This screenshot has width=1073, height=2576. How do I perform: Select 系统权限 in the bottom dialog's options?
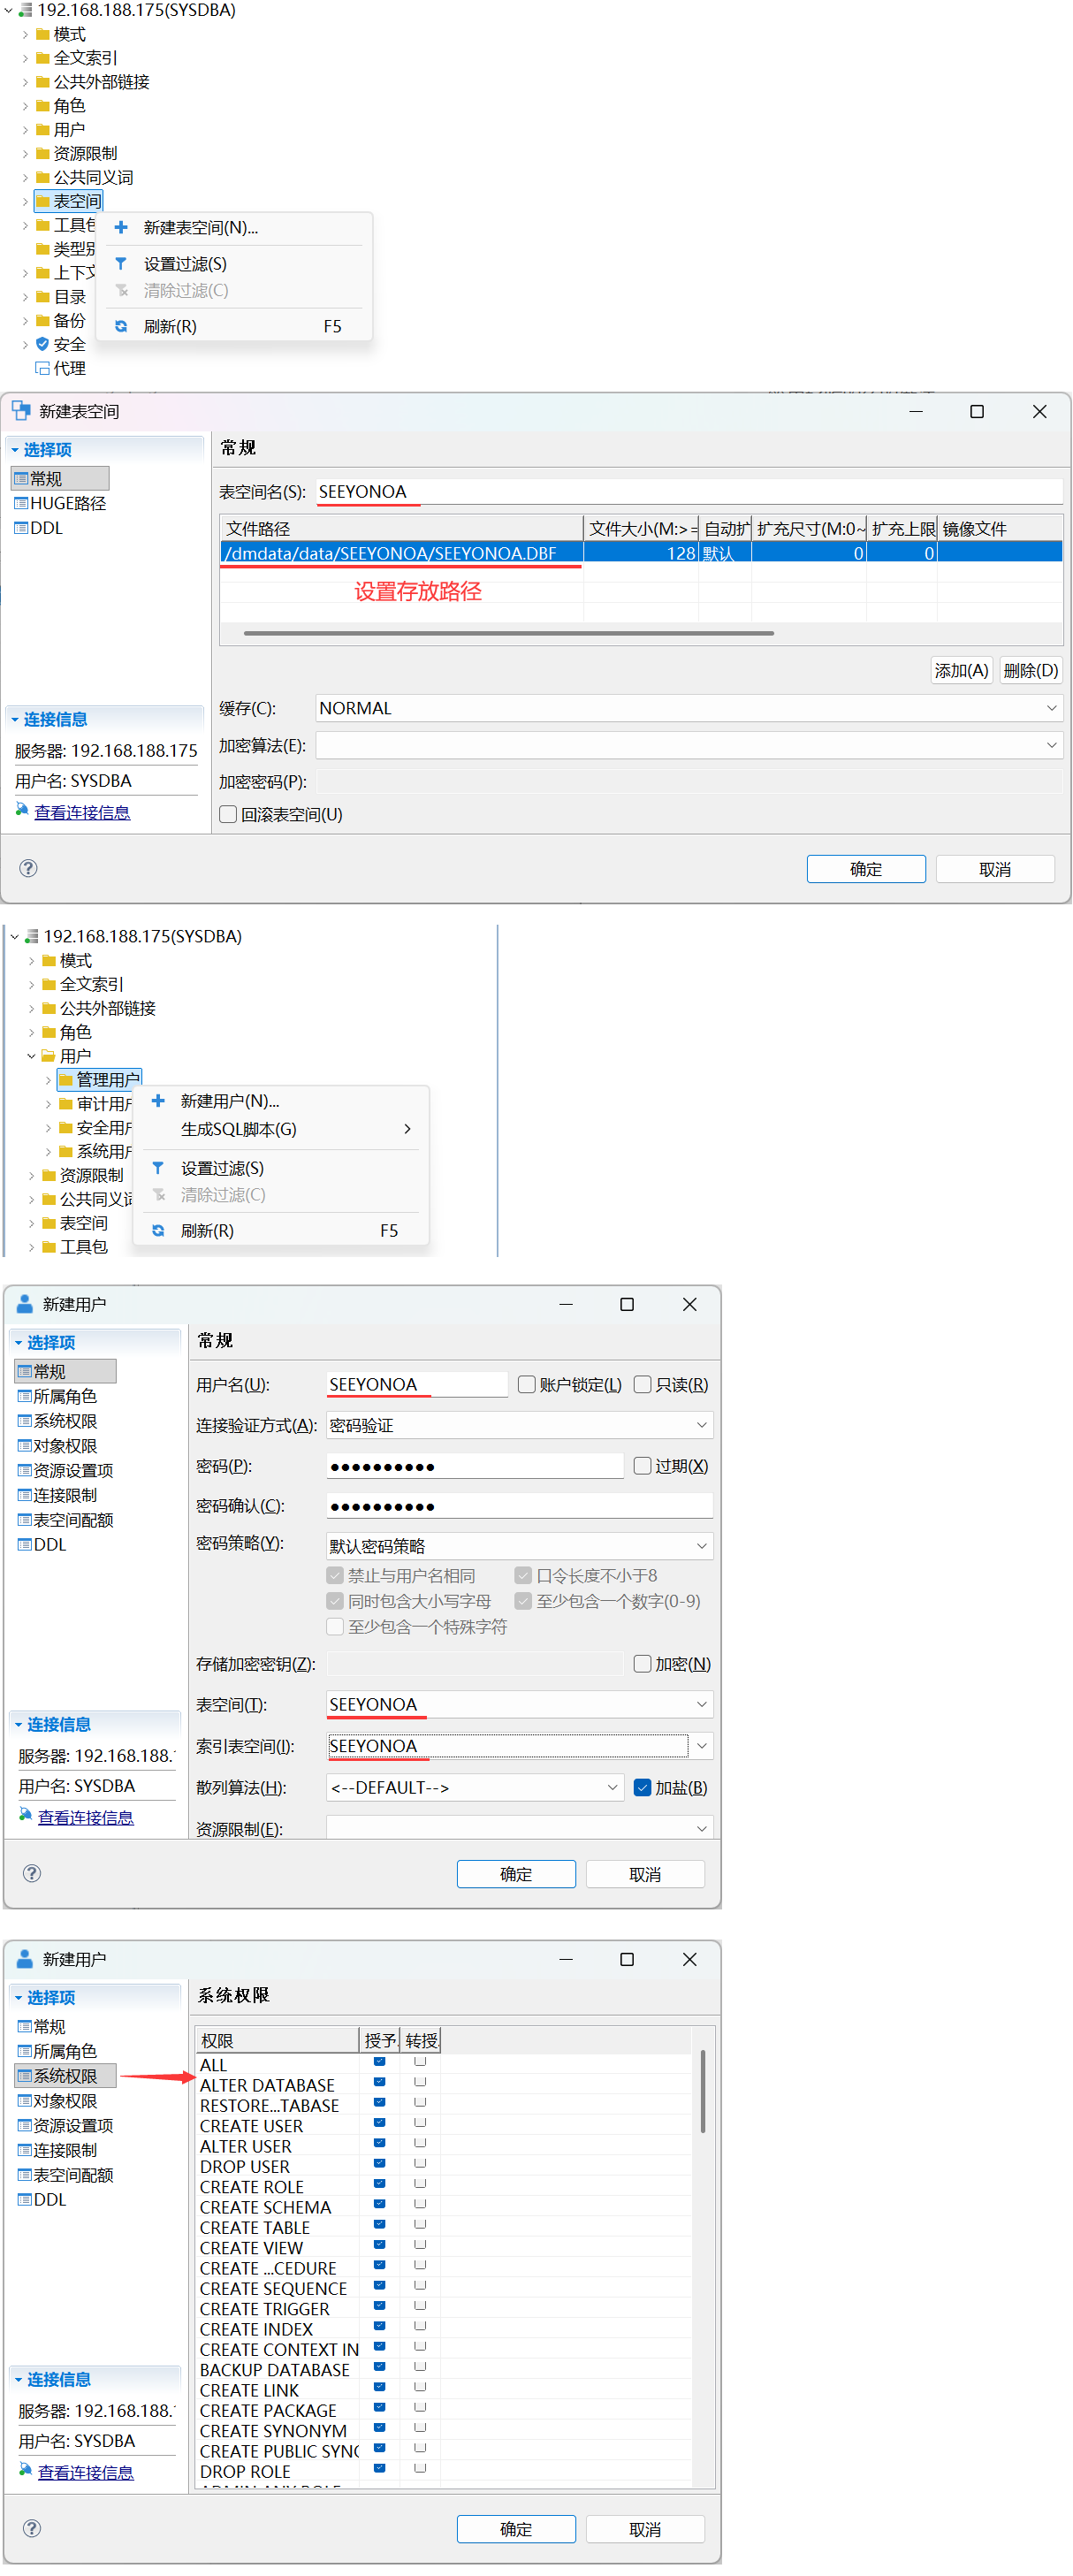click(x=66, y=2076)
